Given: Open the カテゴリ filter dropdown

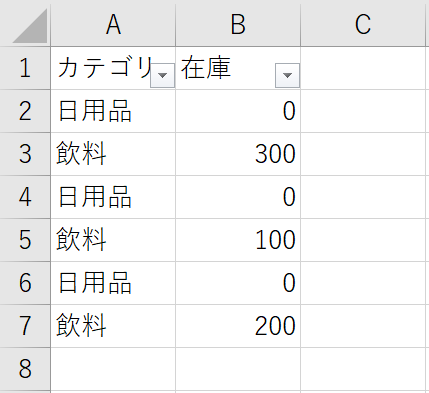Looking at the screenshot, I should (162, 75).
